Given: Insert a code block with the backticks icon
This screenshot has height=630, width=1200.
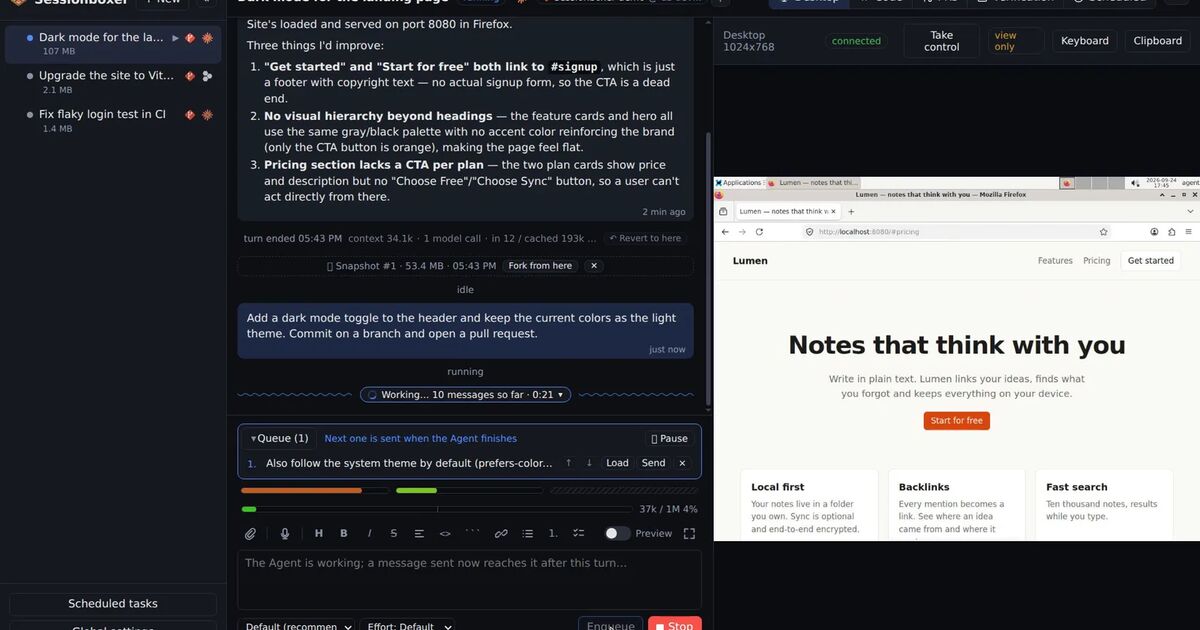Looking at the screenshot, I should [472, 533].
